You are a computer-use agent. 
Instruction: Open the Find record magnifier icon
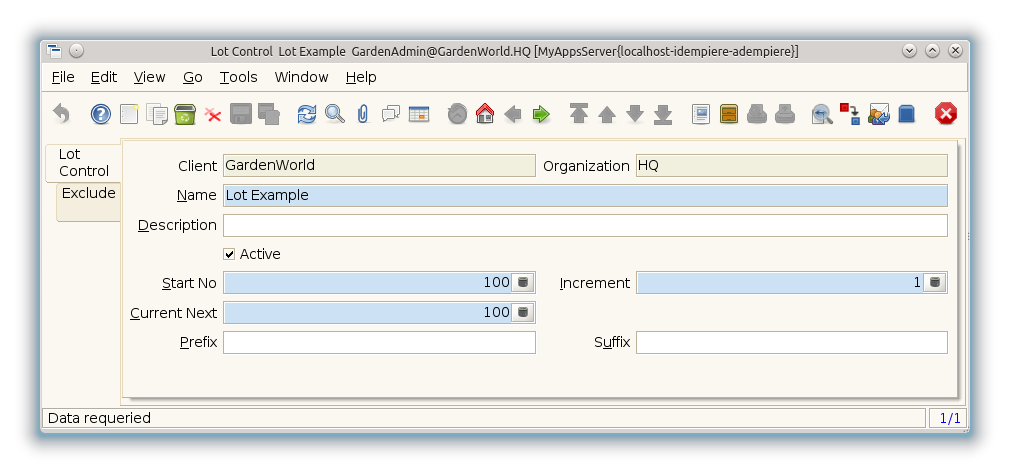coord(335,114)
